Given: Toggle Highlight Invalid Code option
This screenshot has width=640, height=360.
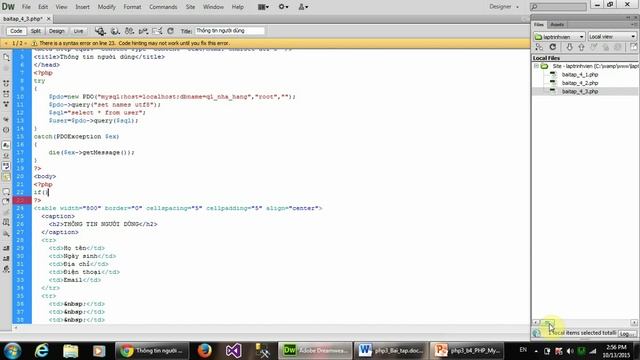Looking at the screenshot, I should pyautogui.click(x=6, y=156).
